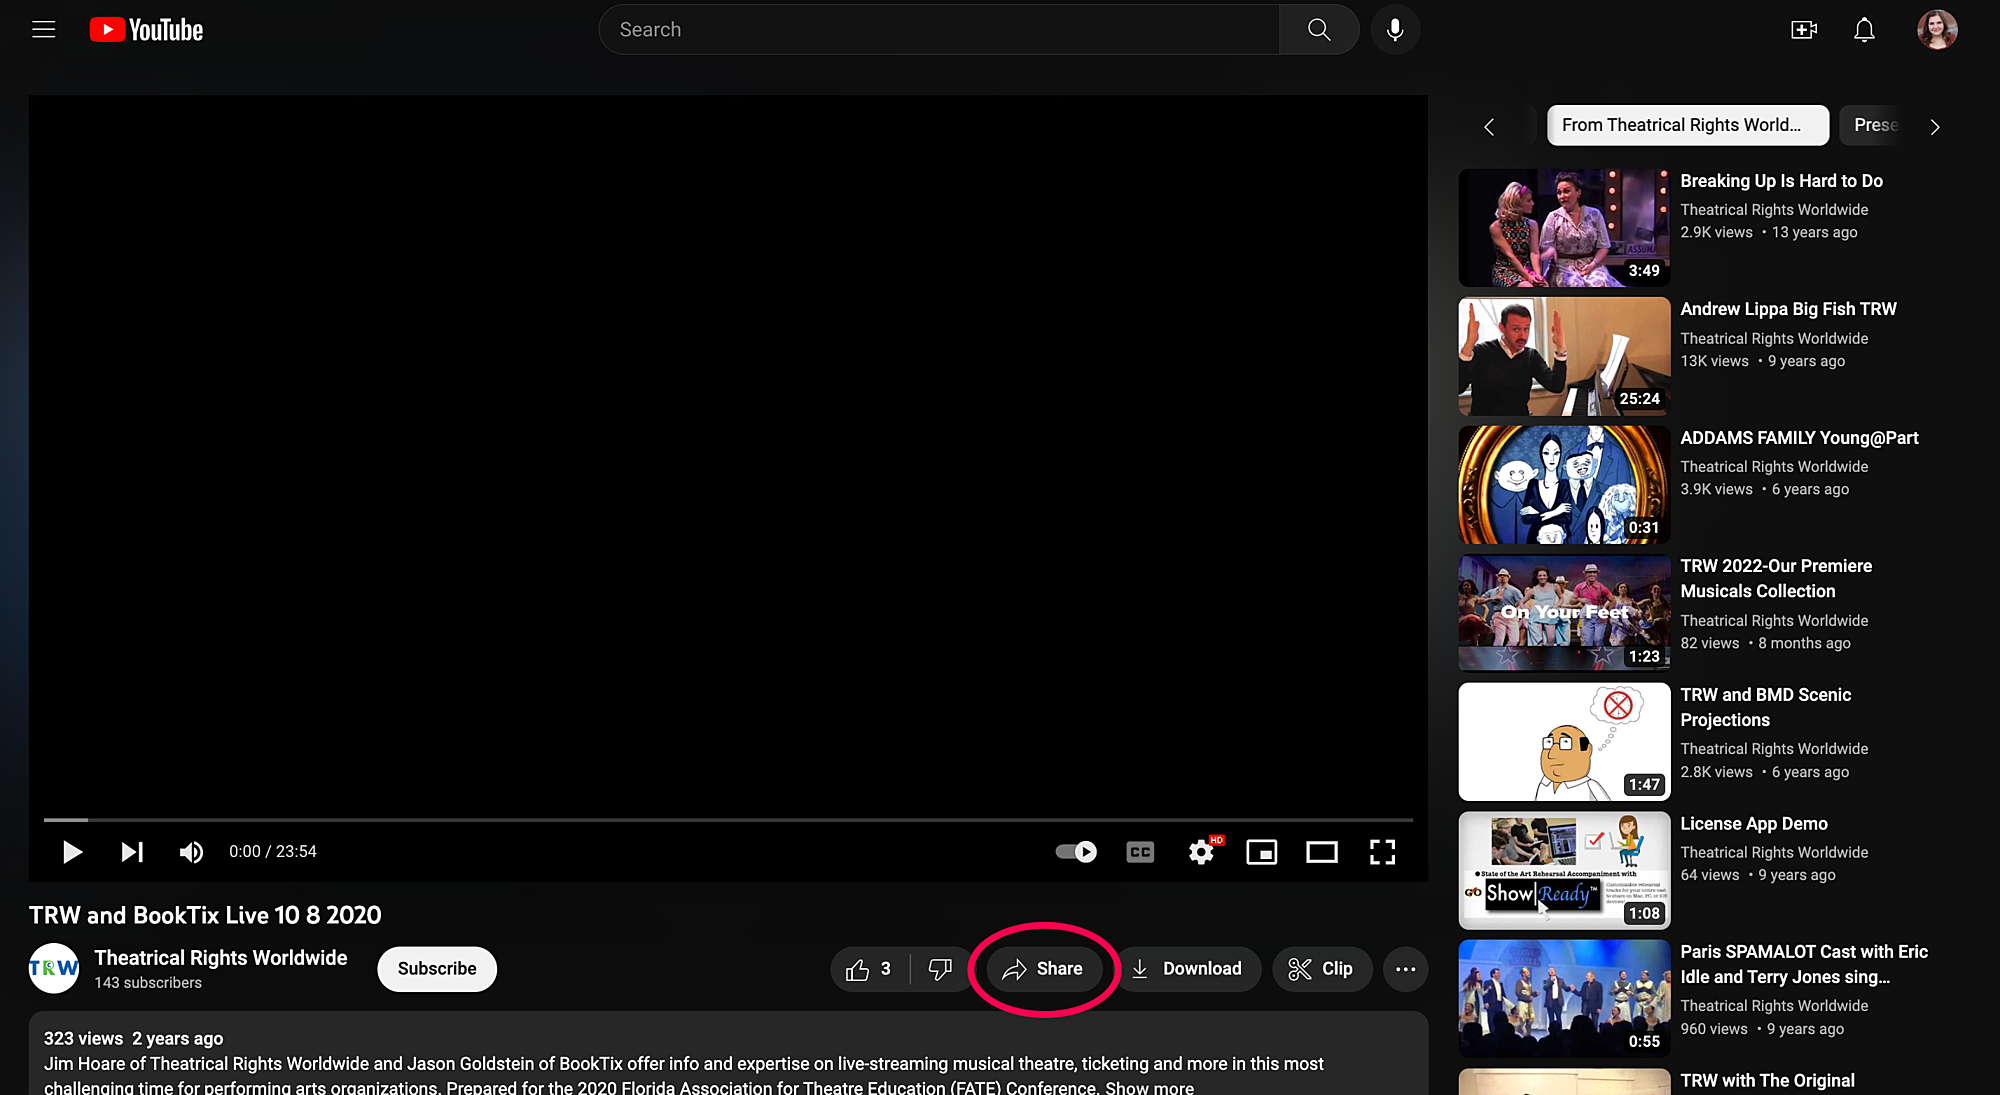Play the video
This screenshot has width=2000, height=1095.
point(72,852)
